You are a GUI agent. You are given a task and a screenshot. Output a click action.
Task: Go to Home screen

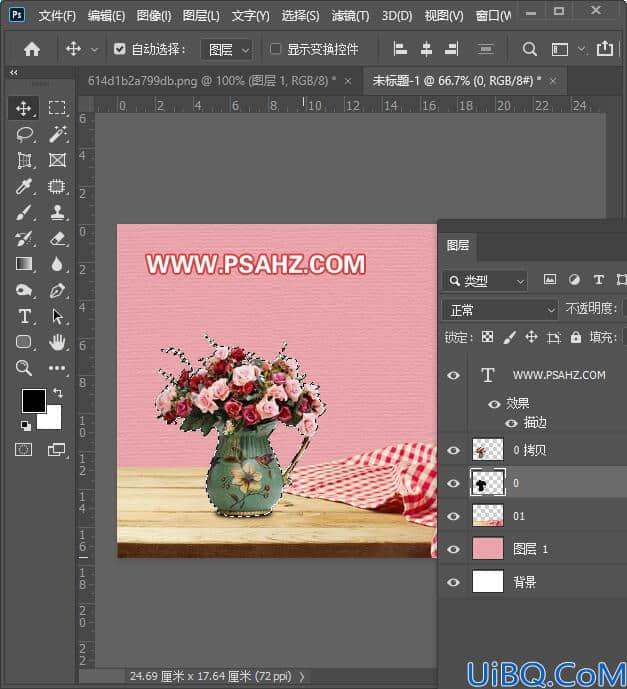[32, 49]
